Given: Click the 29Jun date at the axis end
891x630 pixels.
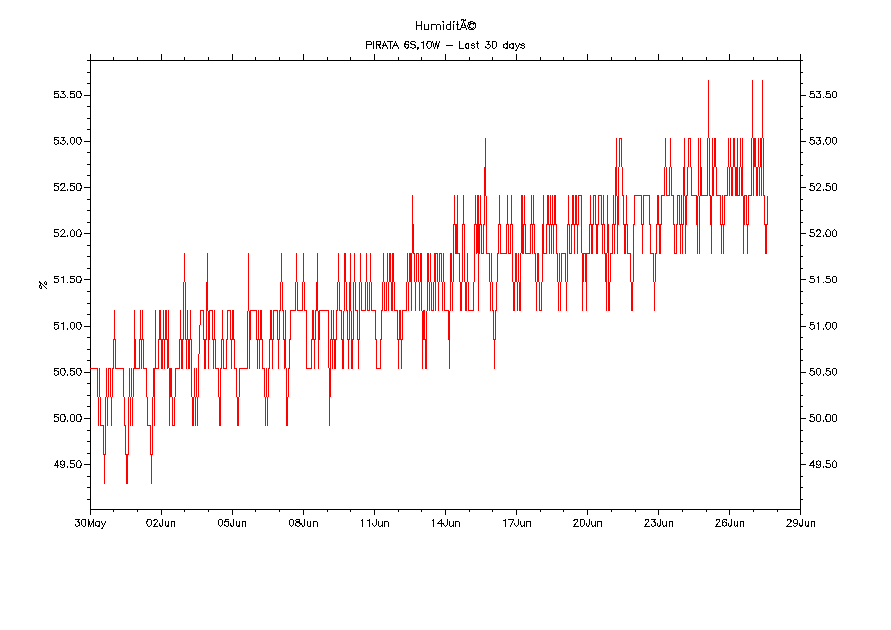Looking at the screenshot, I should [x=800, y=522].
